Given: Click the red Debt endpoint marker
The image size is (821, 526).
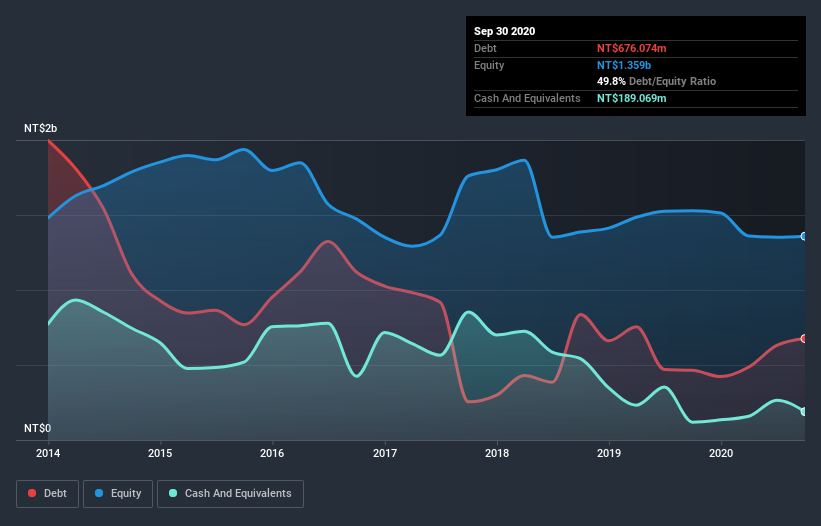Looking at the screenshot, I should click(804, 339).
